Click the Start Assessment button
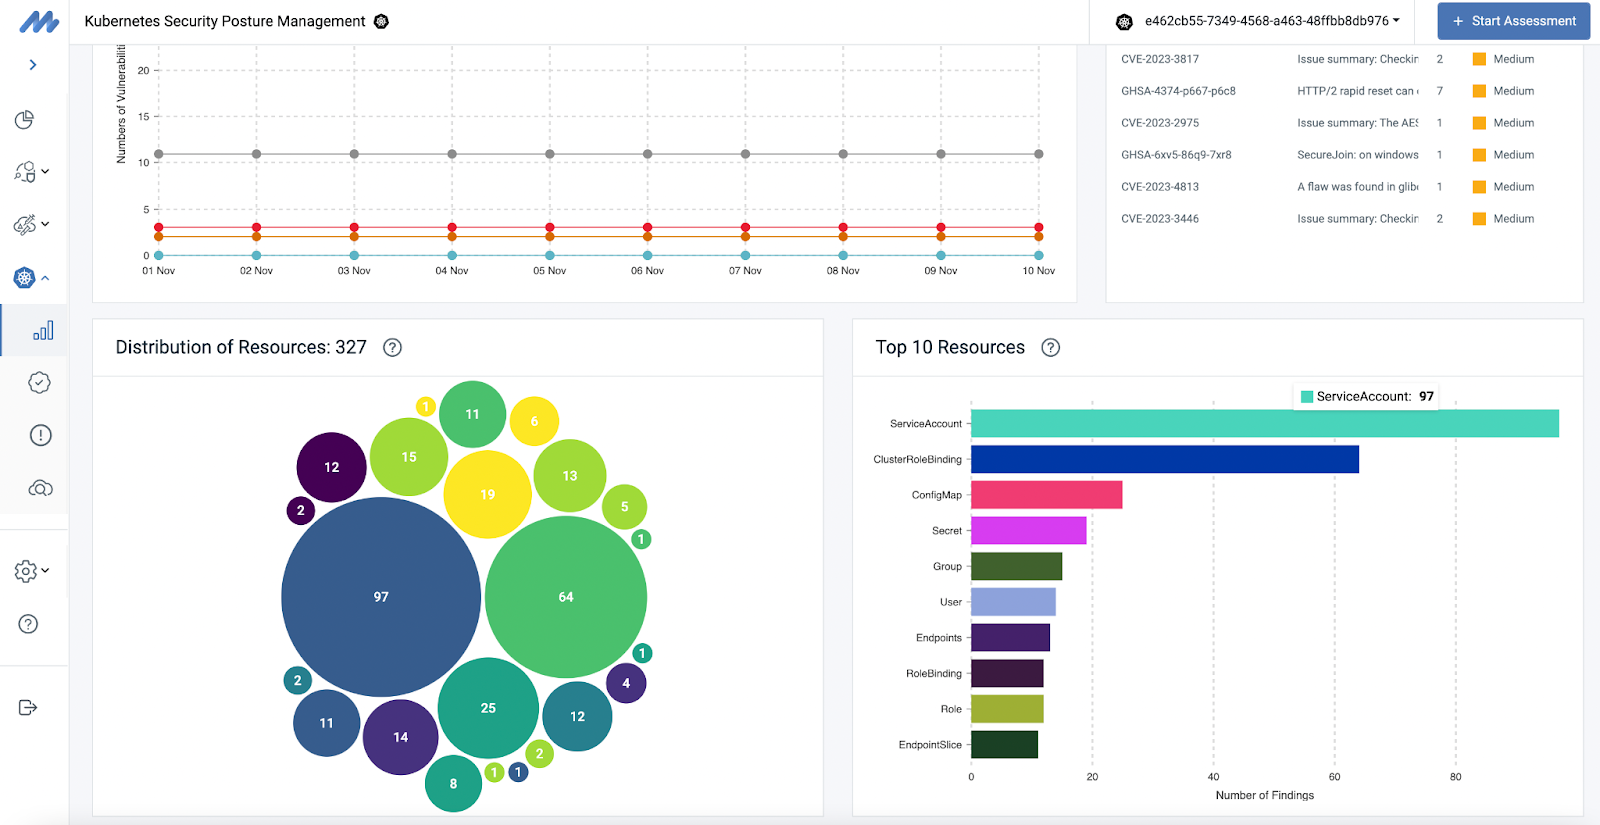1600x825 pixels. [1513, 21]
